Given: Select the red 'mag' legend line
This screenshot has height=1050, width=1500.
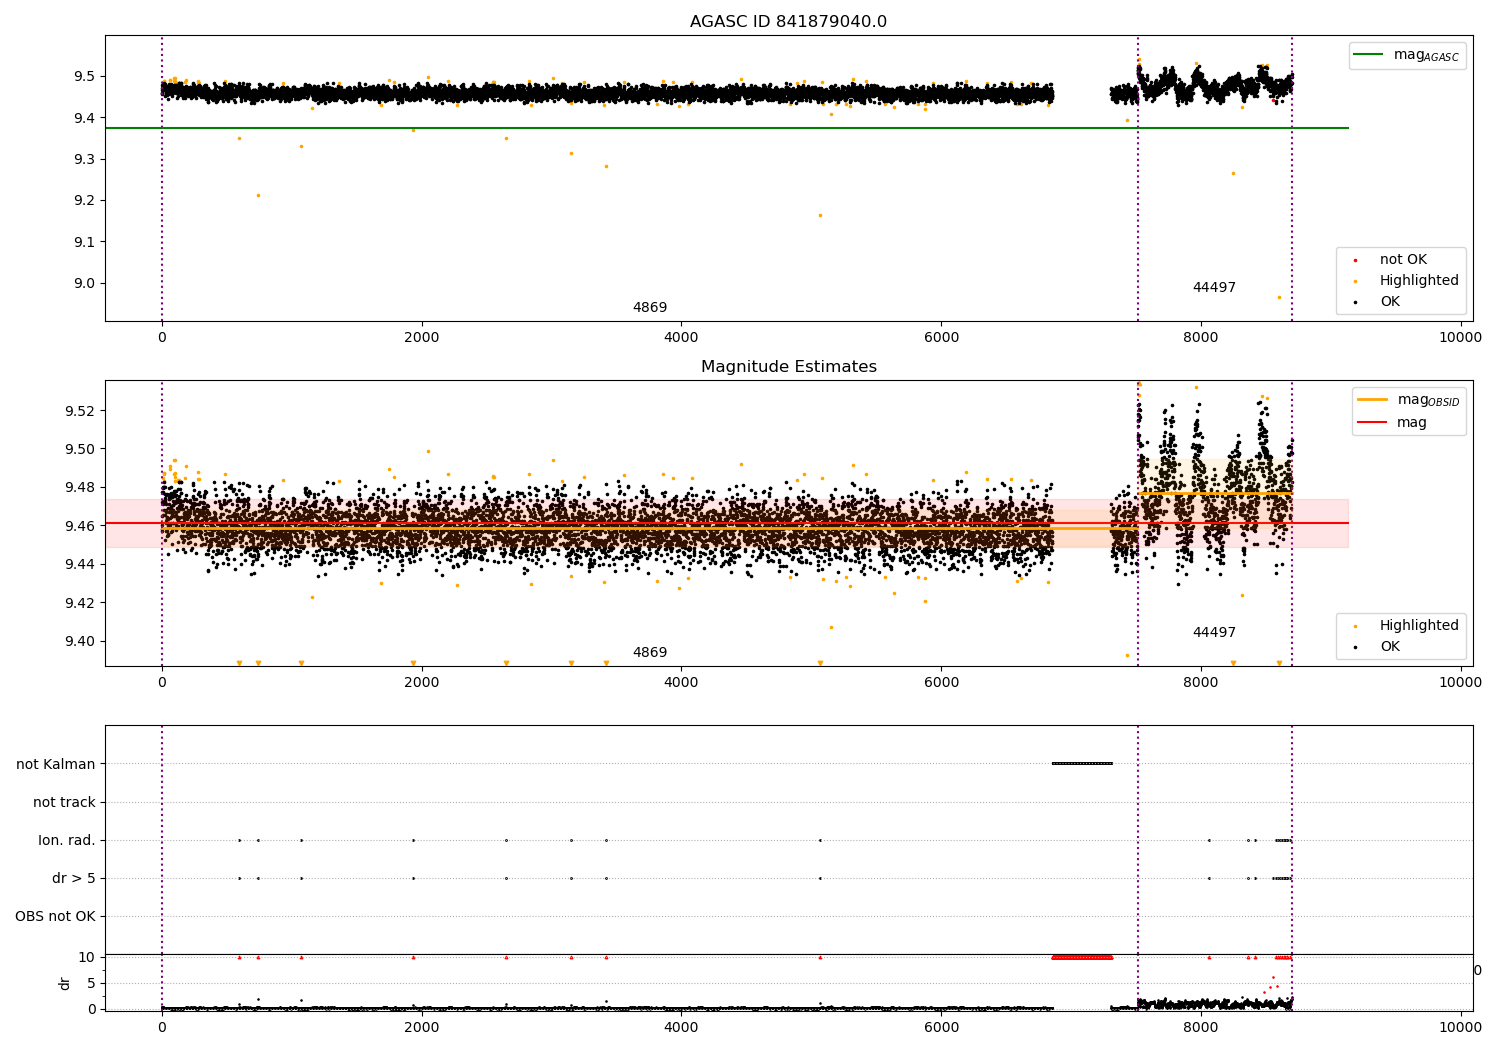Looking at the screenshot, I should [x=1372, y=422].
